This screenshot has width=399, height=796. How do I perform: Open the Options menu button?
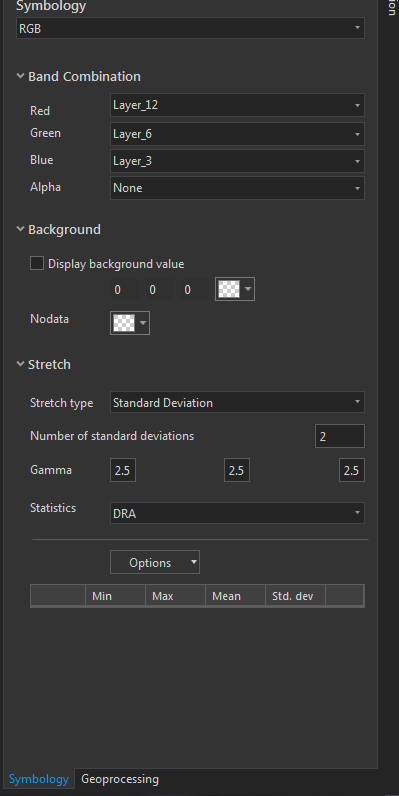pyautogui.click(x=155, y=562)
